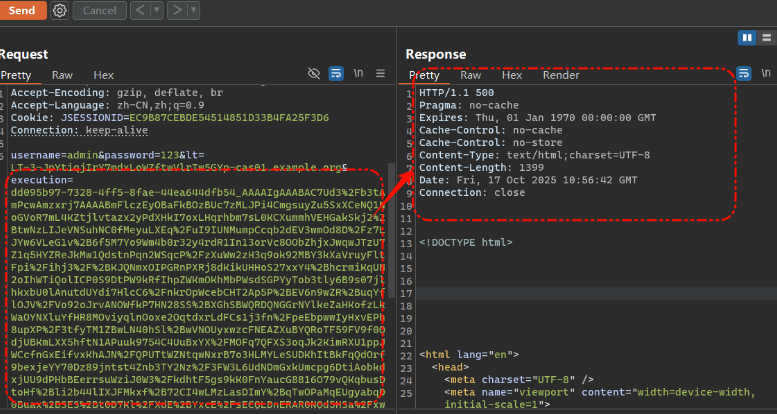777x414 pixels.
Task: Switch Response panel to Hex view
Action: (x=512, y=75)
